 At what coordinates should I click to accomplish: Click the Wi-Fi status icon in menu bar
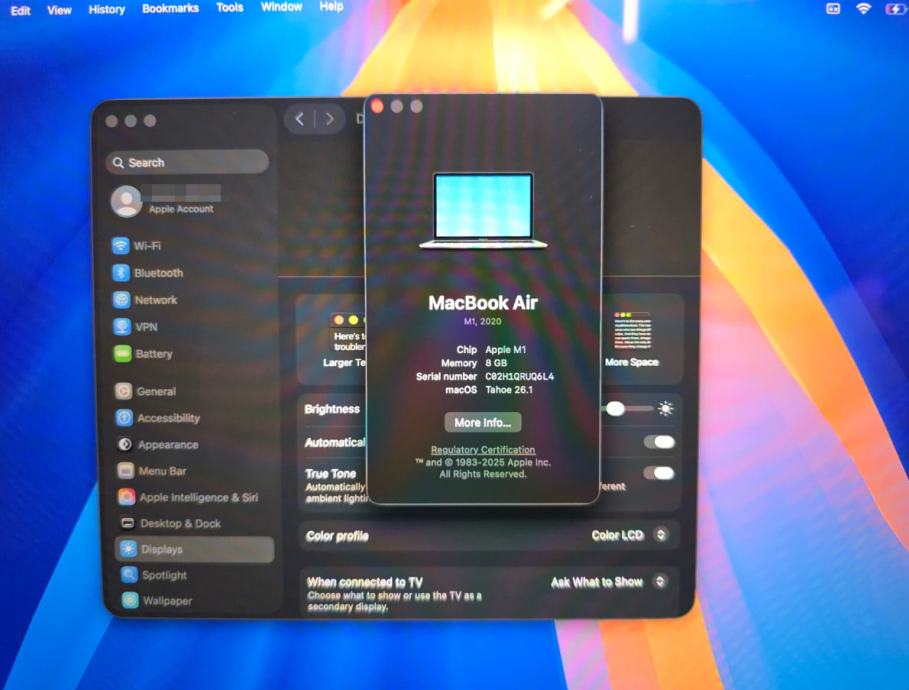click(863, 8)
